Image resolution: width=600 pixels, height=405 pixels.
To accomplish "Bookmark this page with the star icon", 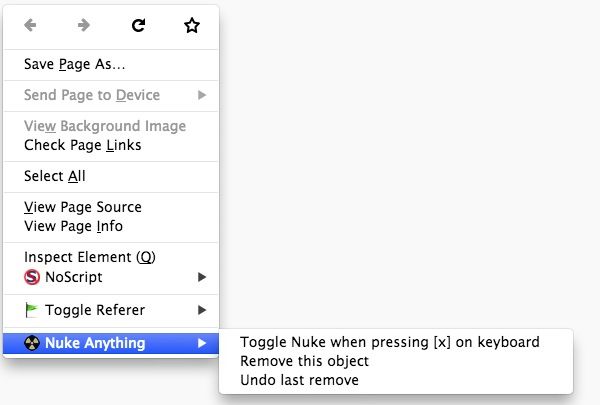I will (x=192, y=25).
